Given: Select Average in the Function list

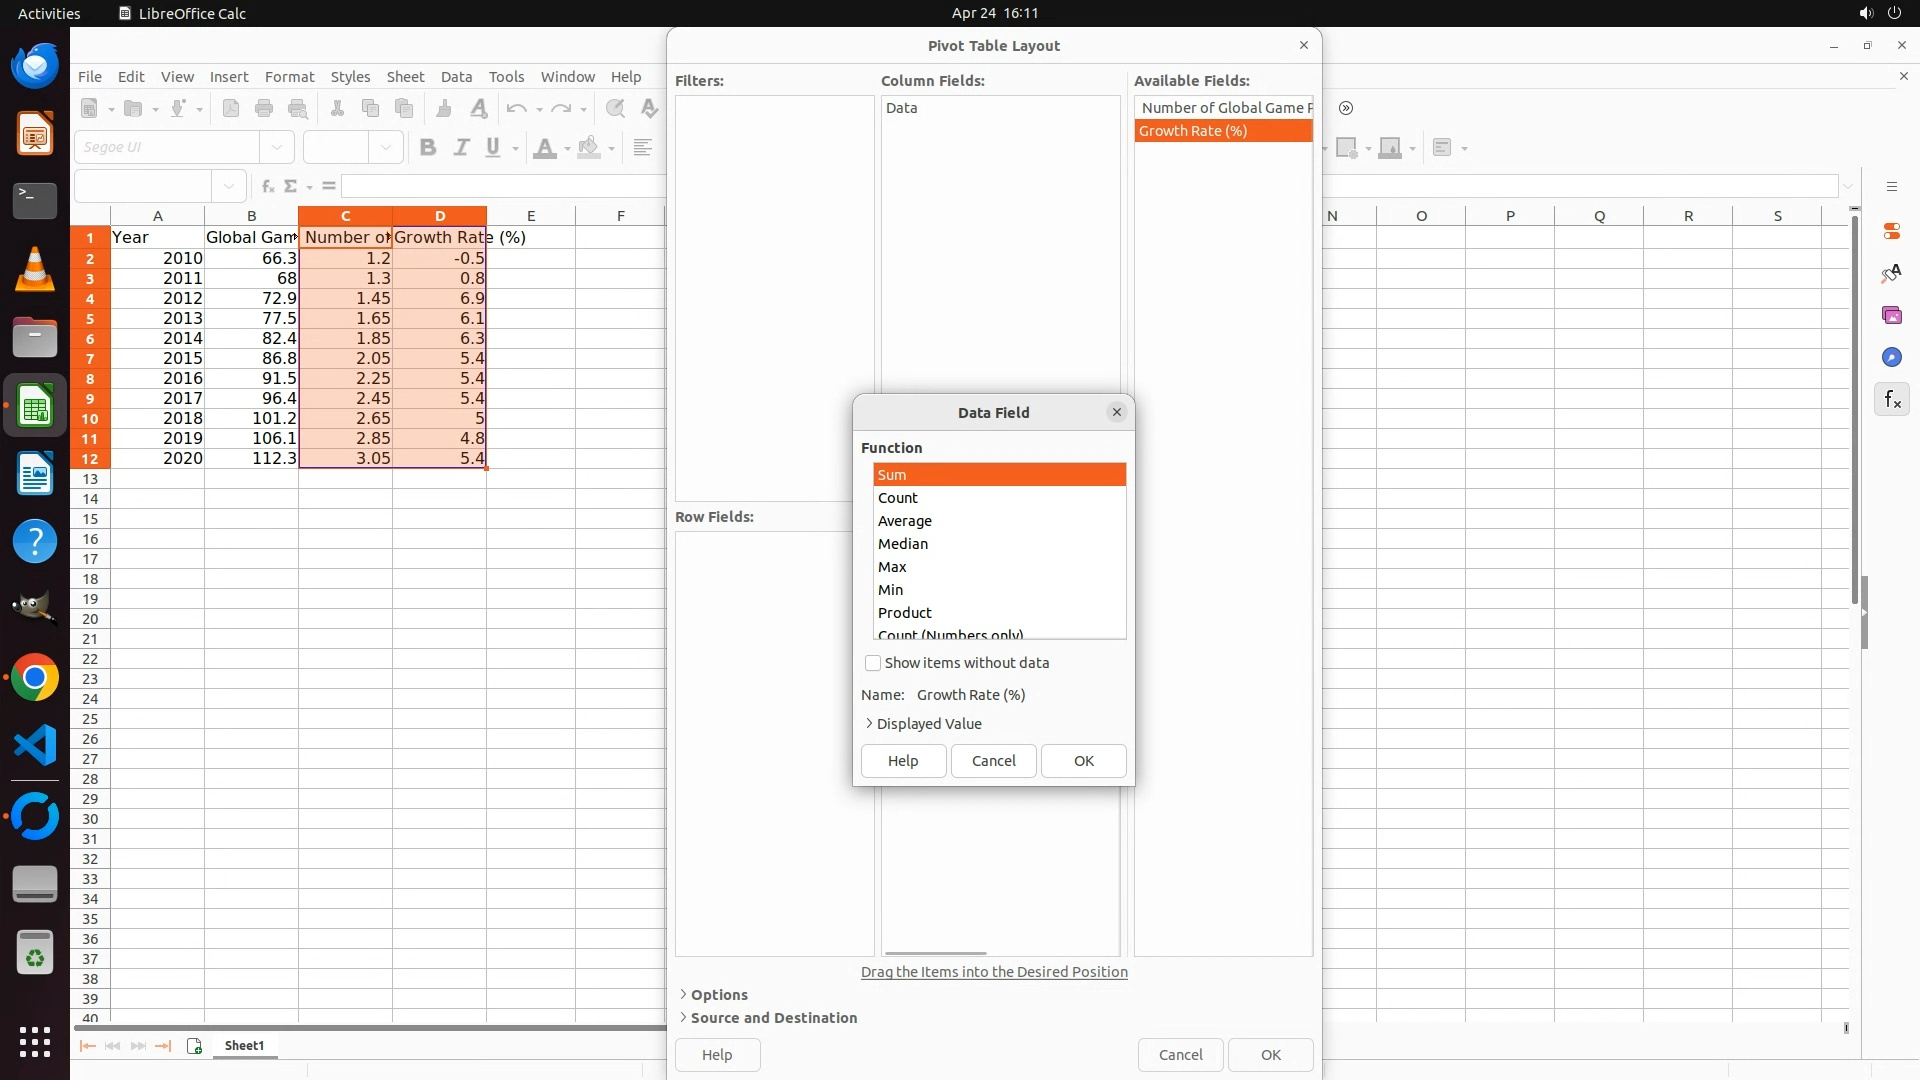Looking at the screenshot, I should click(904, 521).
